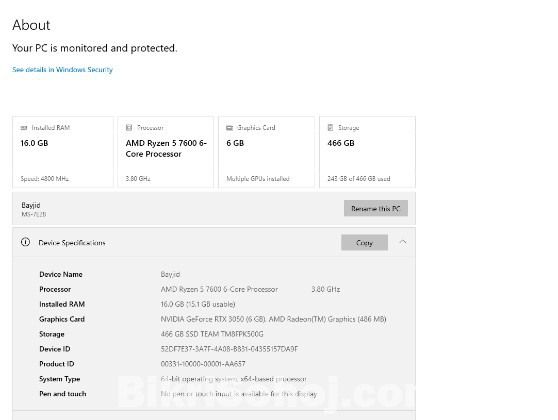The height and width of the screenshot is (420, 558).
Task: Click the Device Specifications header label
Action: coord(72,243)
